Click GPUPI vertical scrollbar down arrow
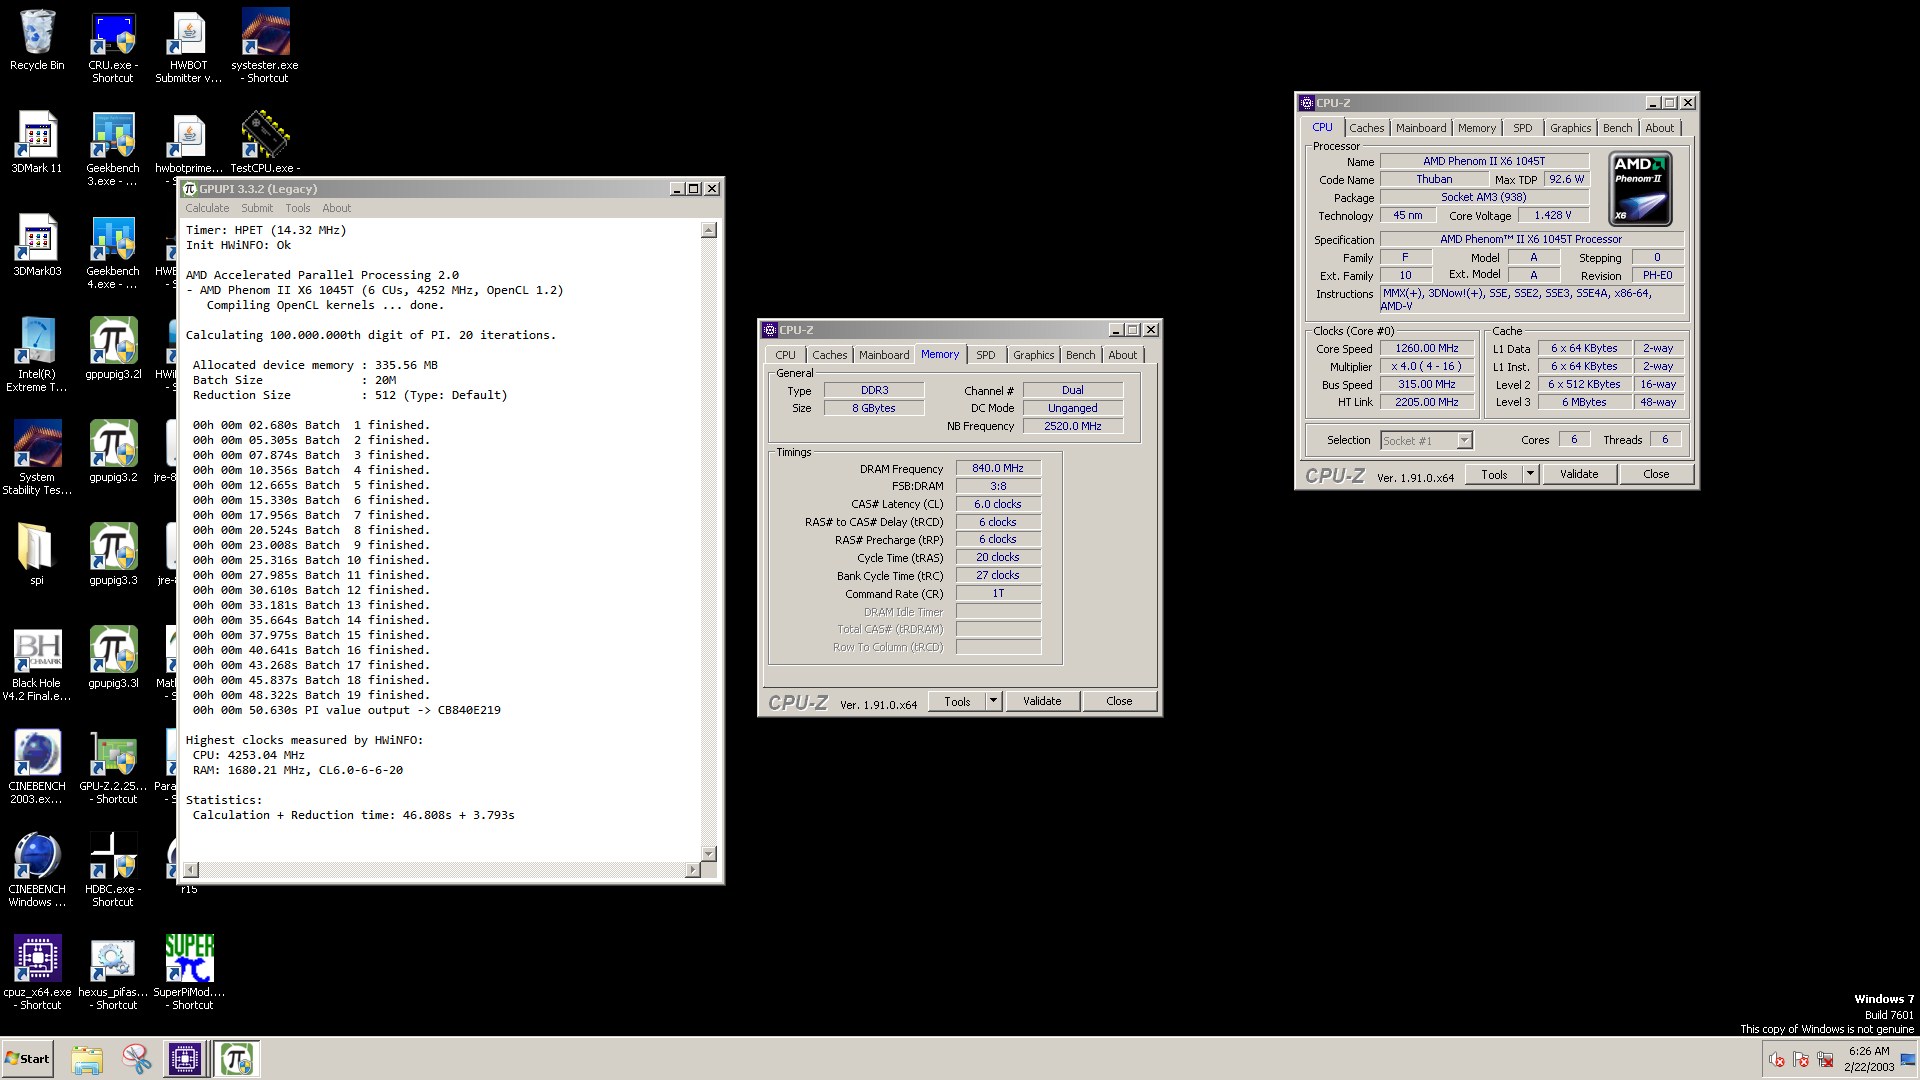 tap(709, 853)
